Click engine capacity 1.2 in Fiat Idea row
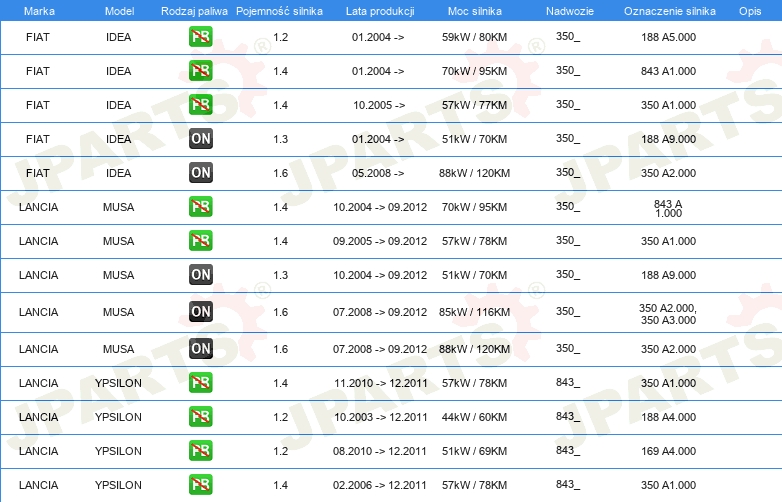The width and height of the screenshot is (782, 502). coord(281,37)
